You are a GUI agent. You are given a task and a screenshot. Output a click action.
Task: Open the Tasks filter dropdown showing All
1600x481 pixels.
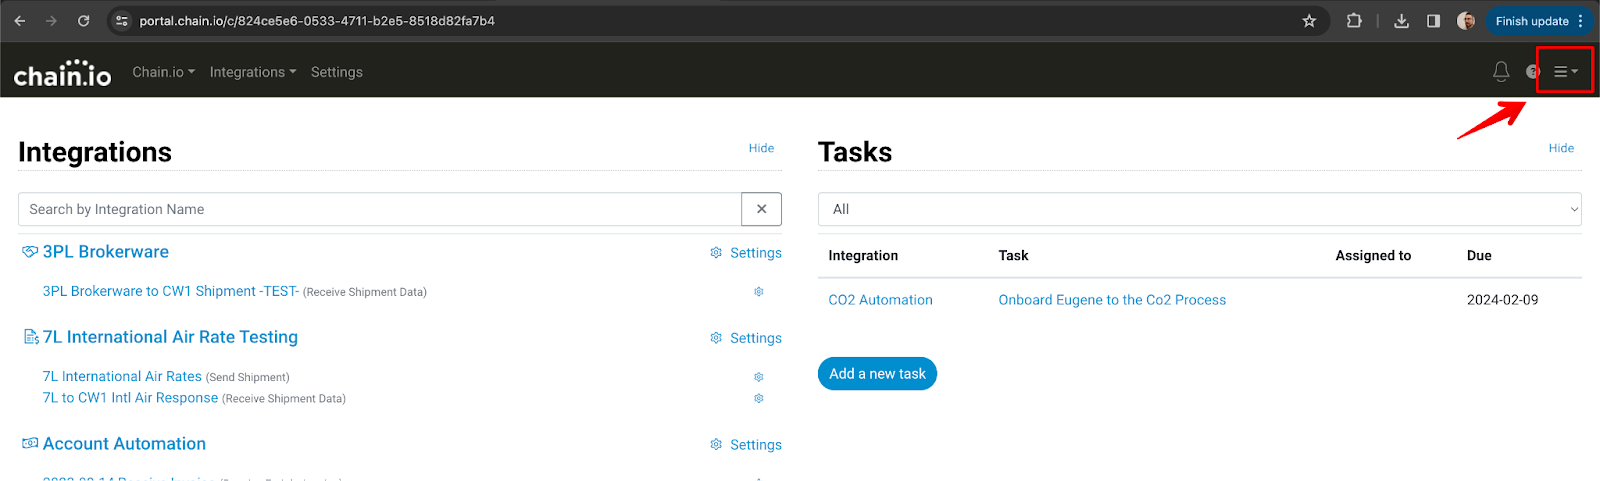[x=1200, y=209]
